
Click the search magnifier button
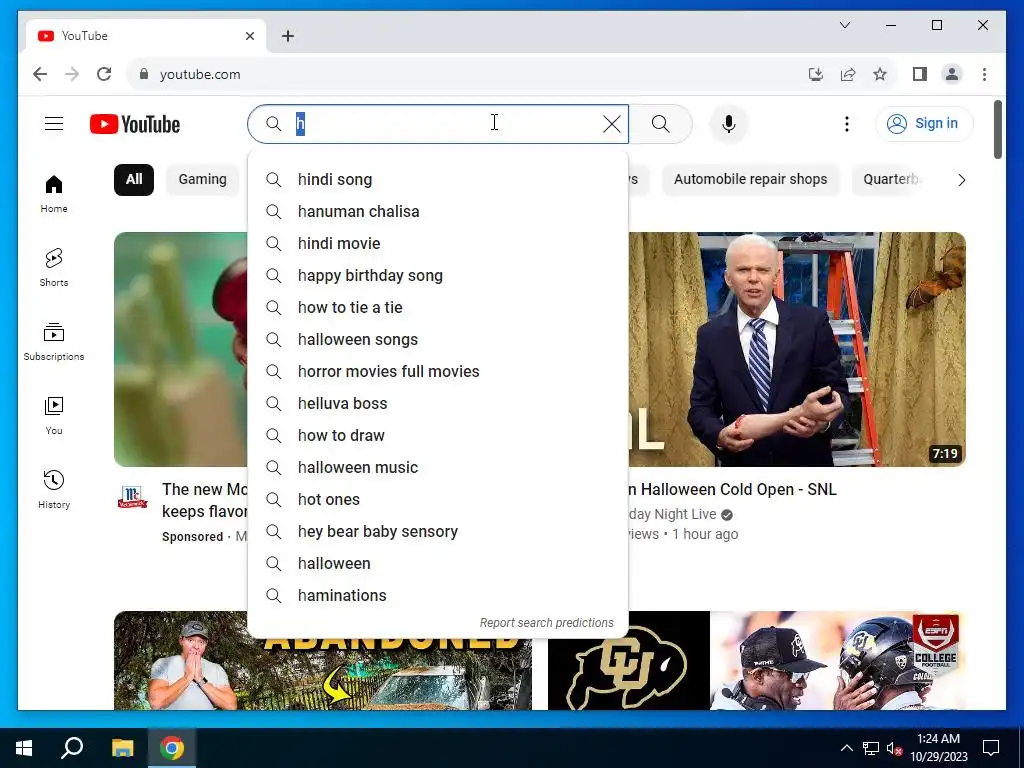coord(660,124)
